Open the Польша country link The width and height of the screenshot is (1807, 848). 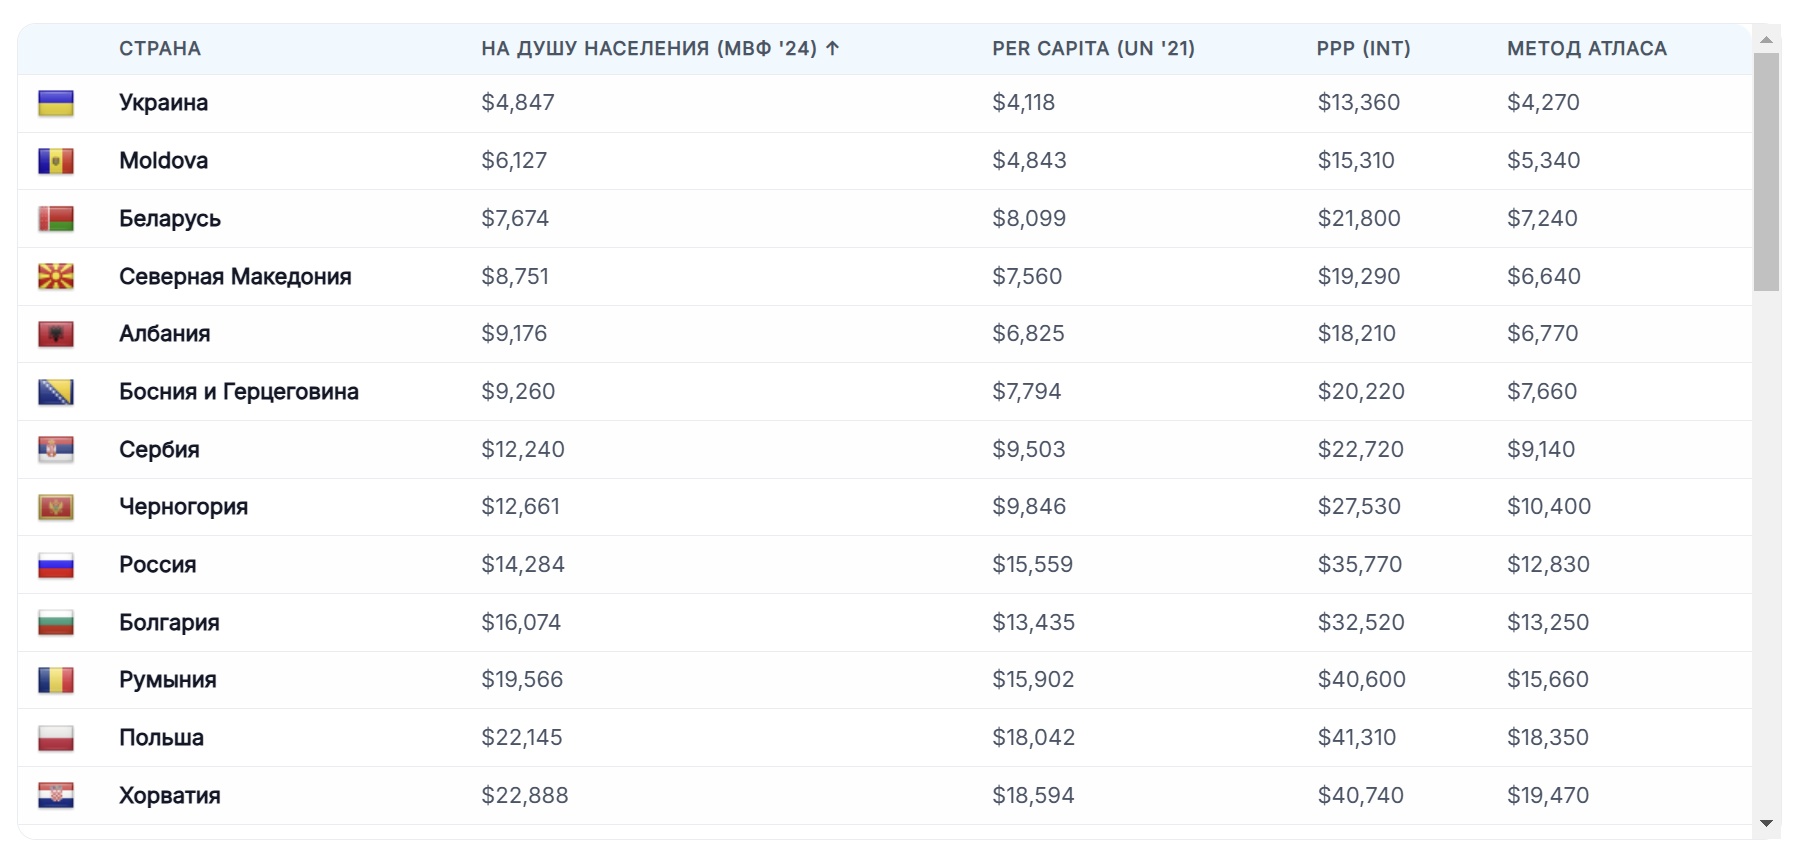point(161,738)
